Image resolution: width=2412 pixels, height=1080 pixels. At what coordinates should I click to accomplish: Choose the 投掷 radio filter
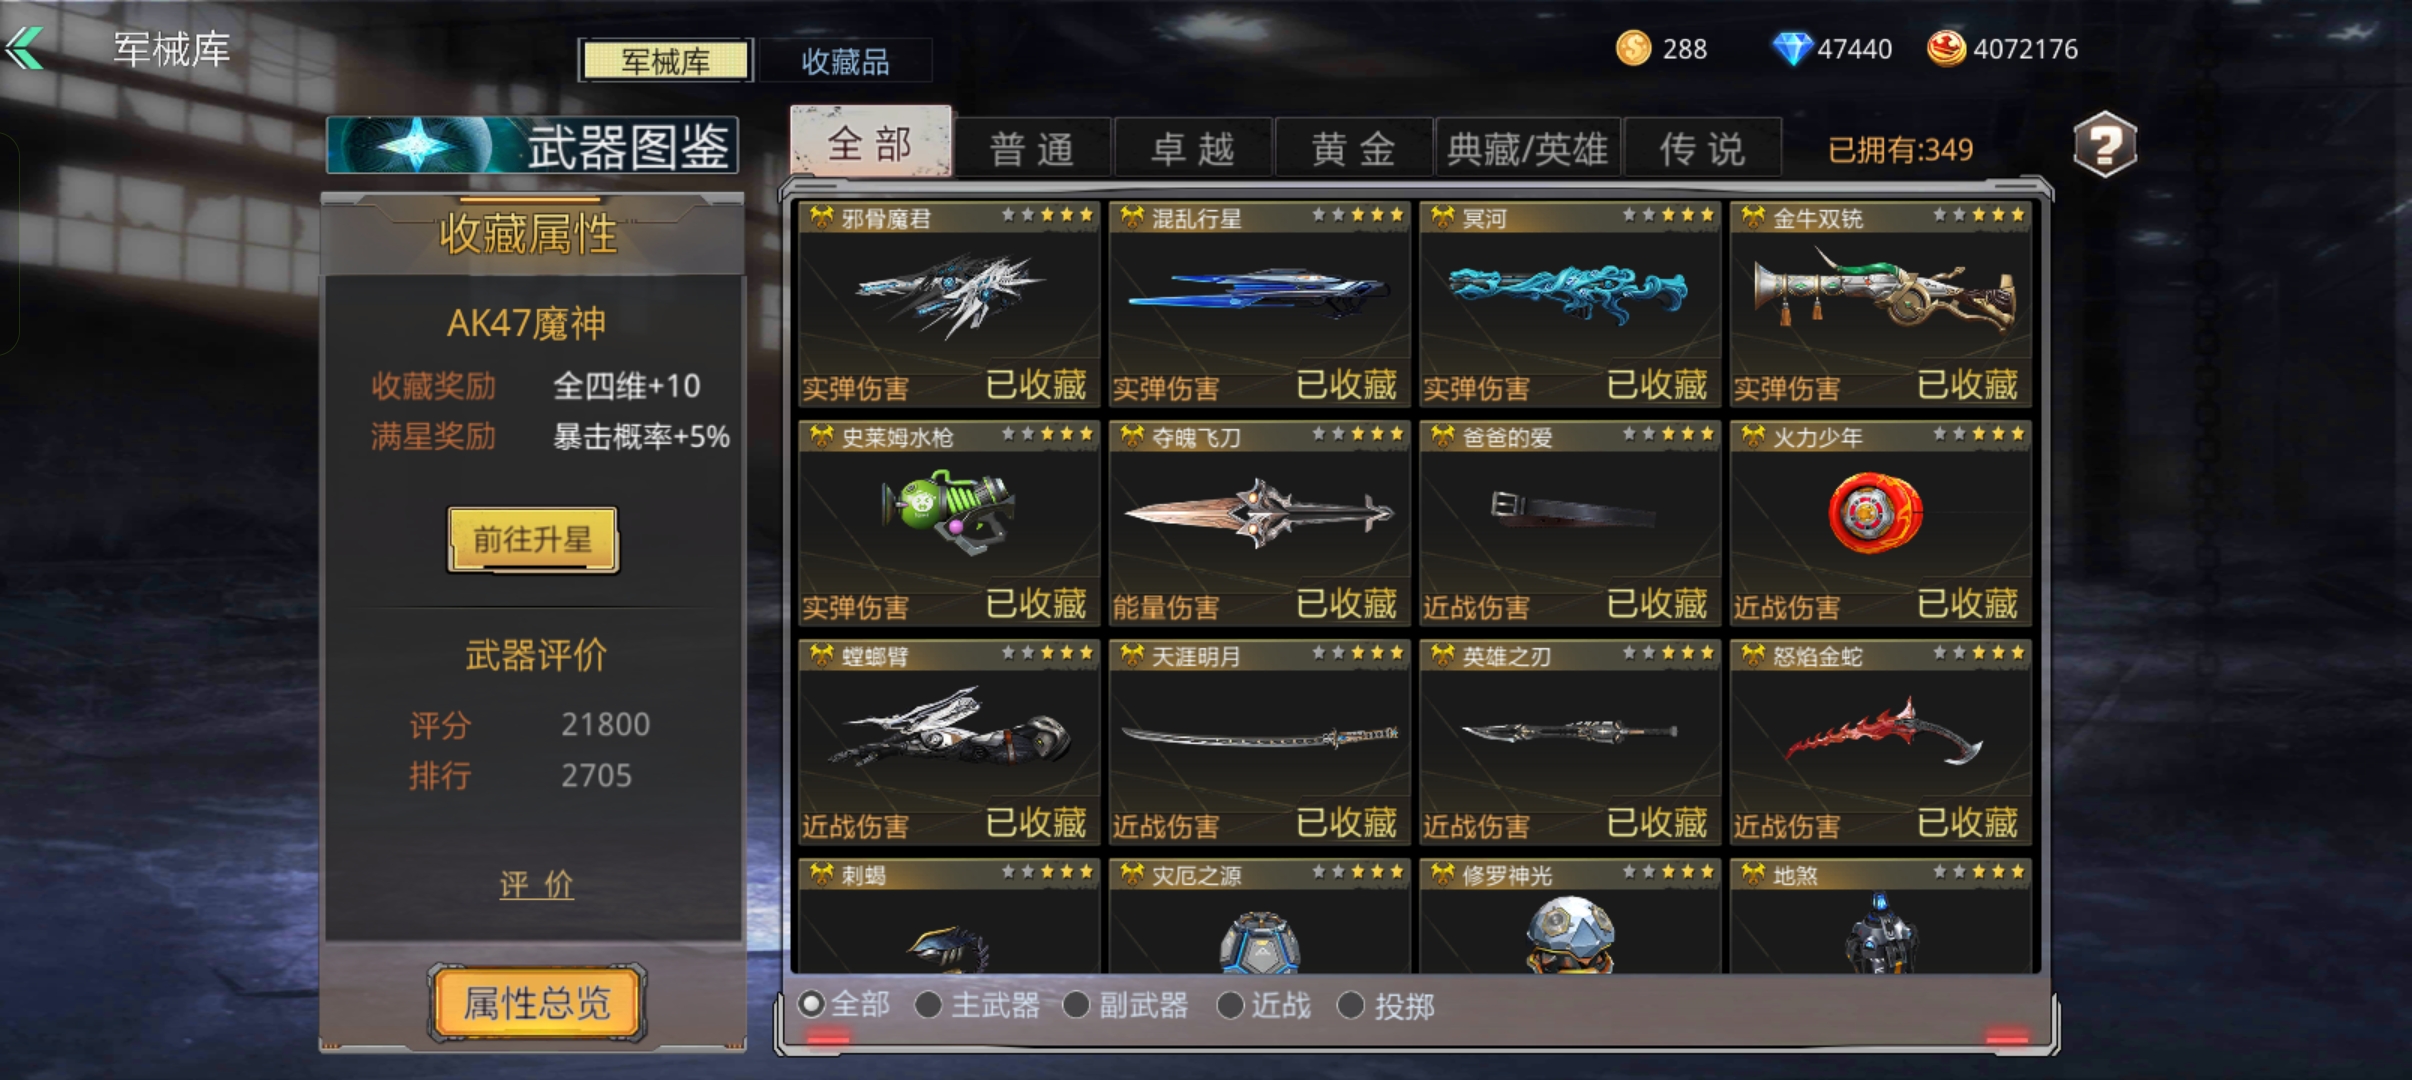click(x=1386, y=1005)
